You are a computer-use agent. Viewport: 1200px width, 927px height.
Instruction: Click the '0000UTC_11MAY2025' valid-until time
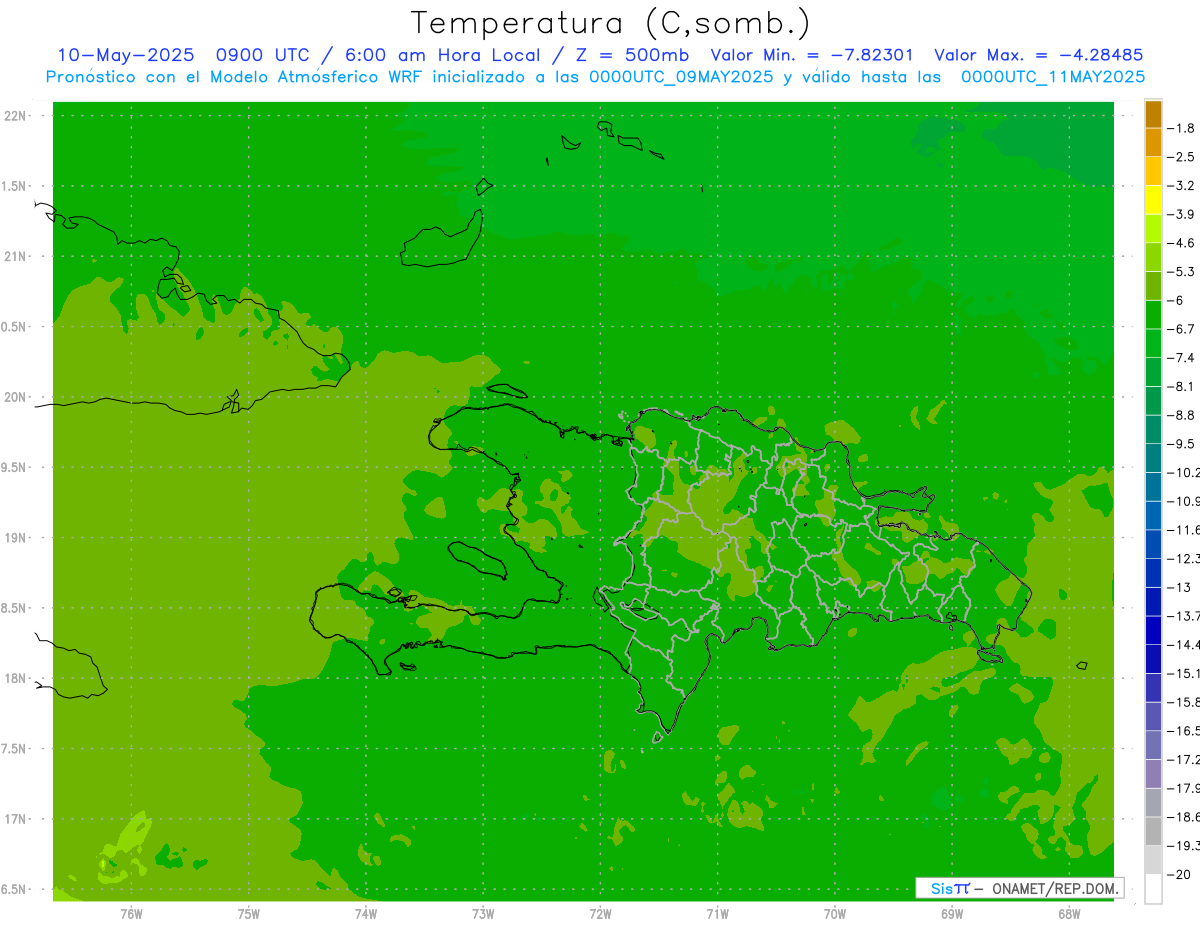tap(1053, 77)
